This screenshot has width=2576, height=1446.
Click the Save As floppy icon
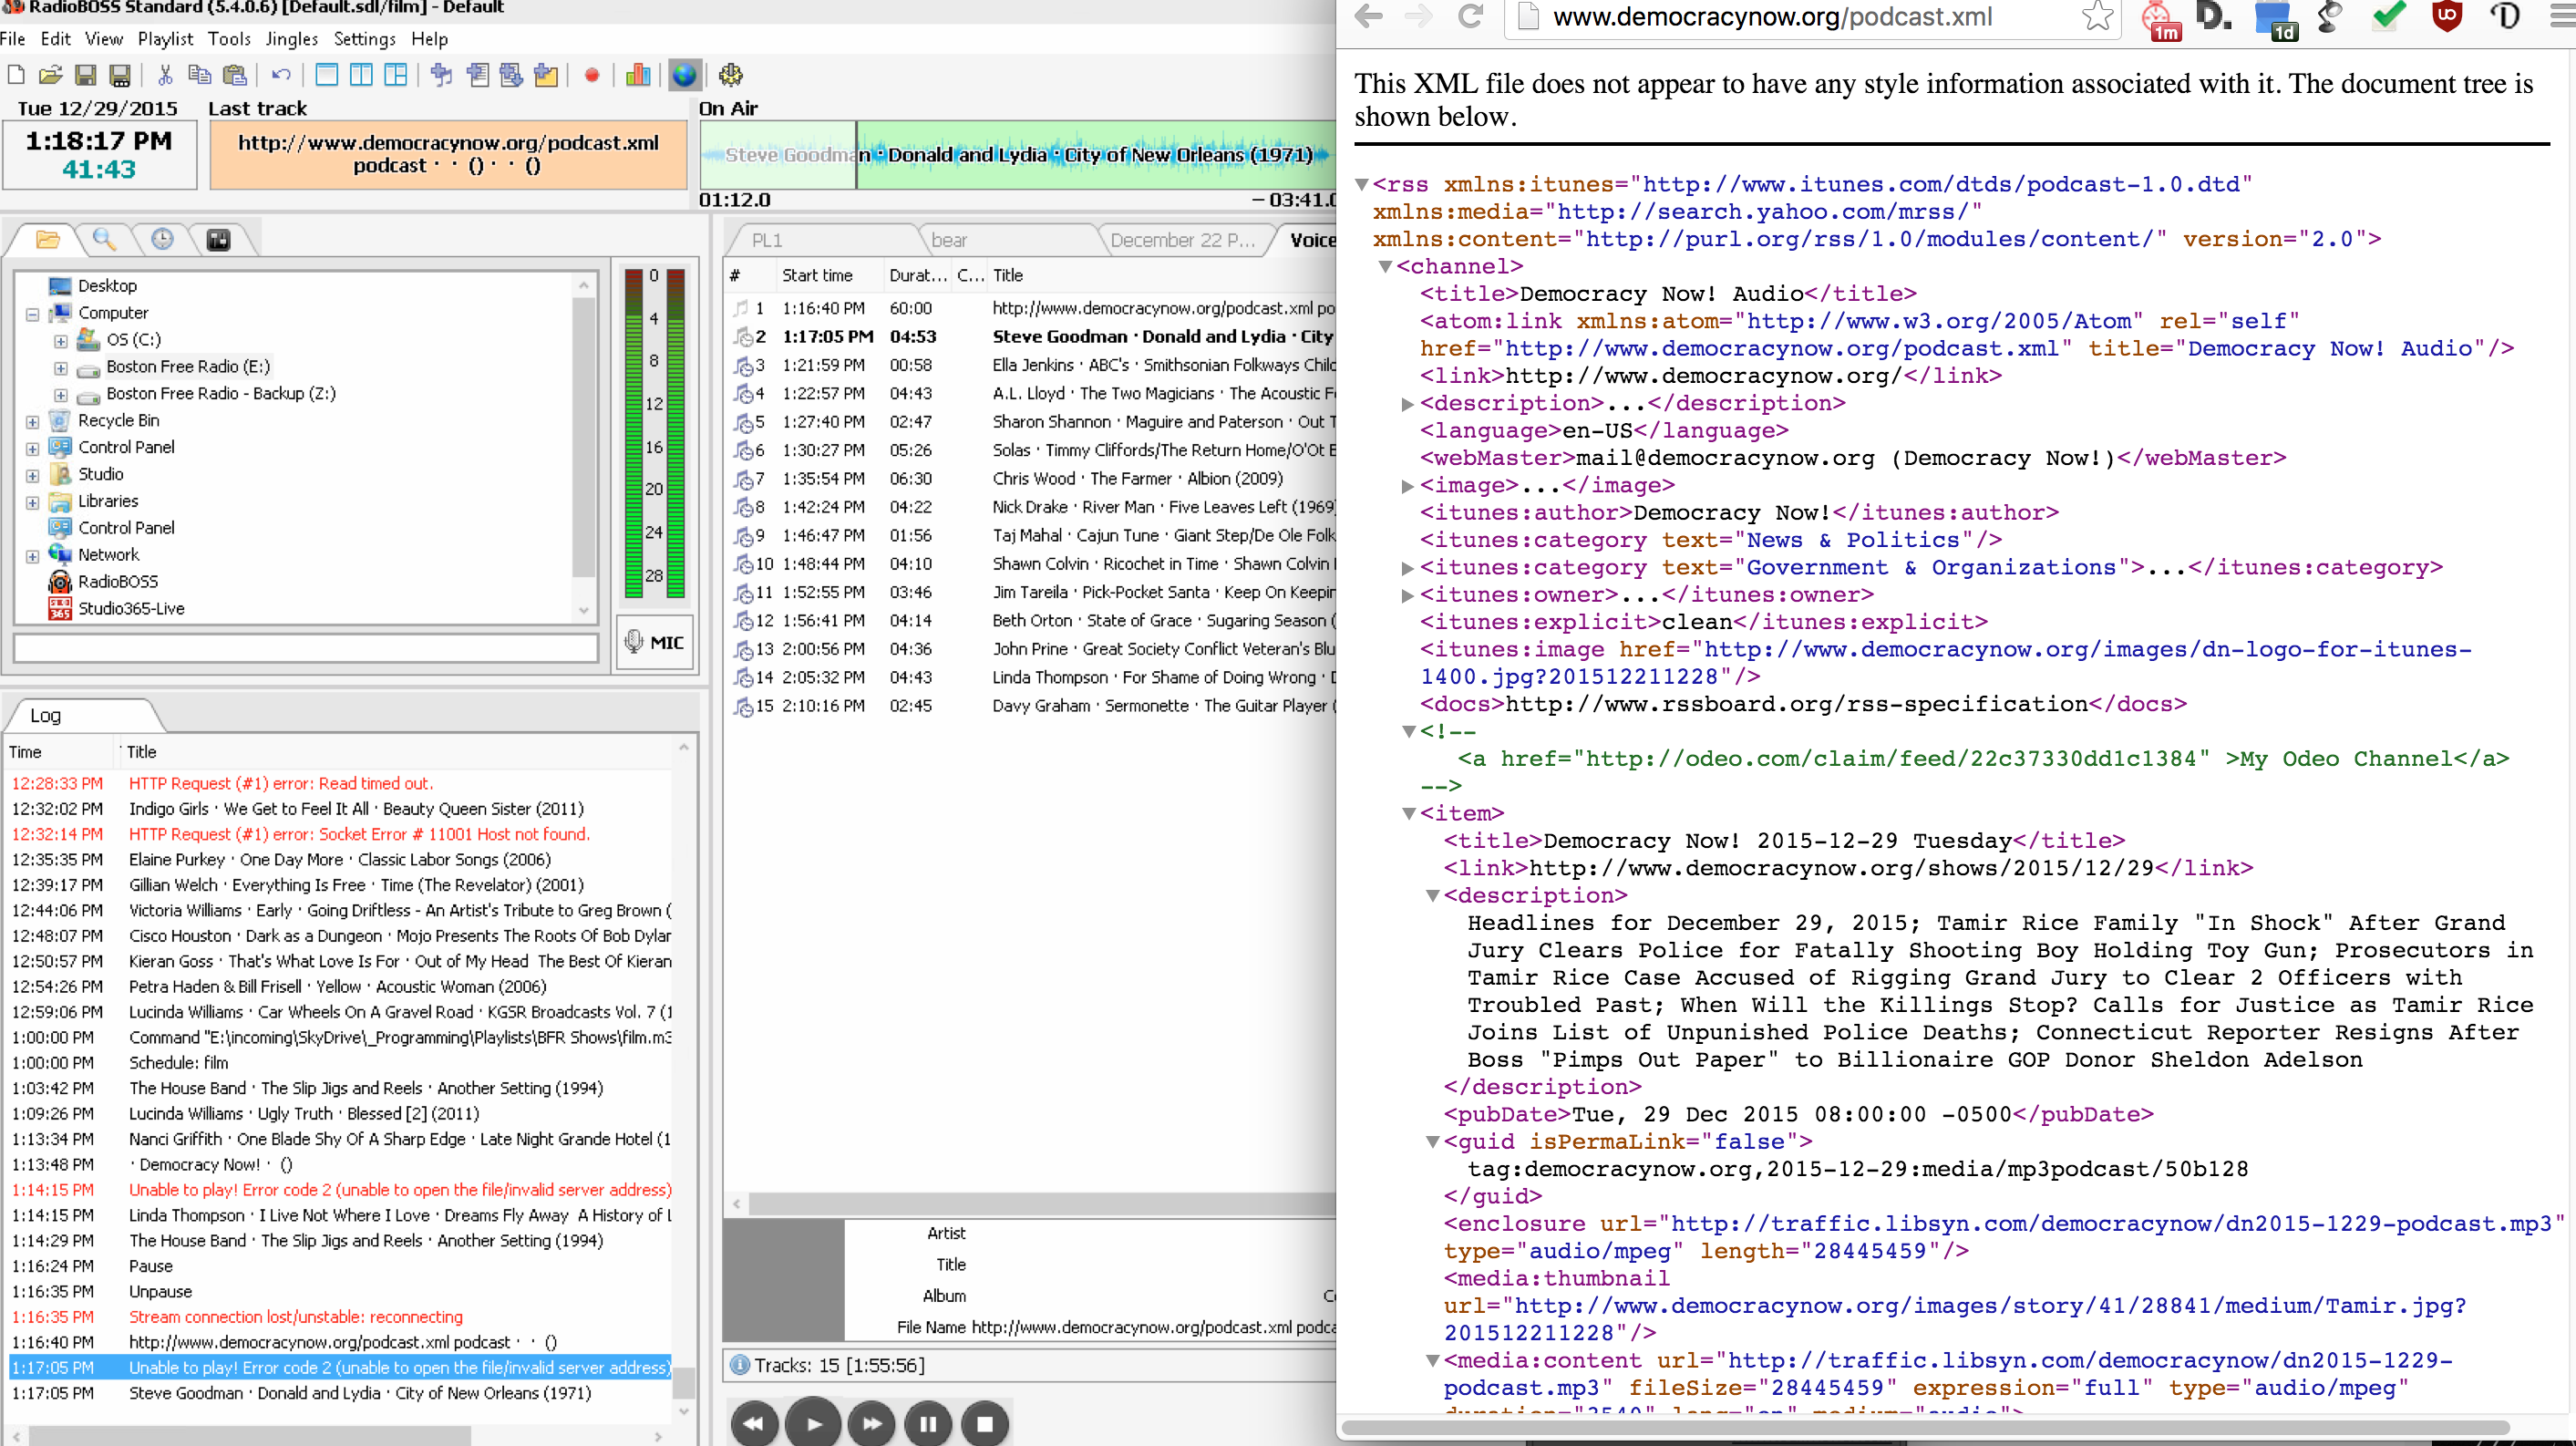pyautogui.click(x=120, y=75)
